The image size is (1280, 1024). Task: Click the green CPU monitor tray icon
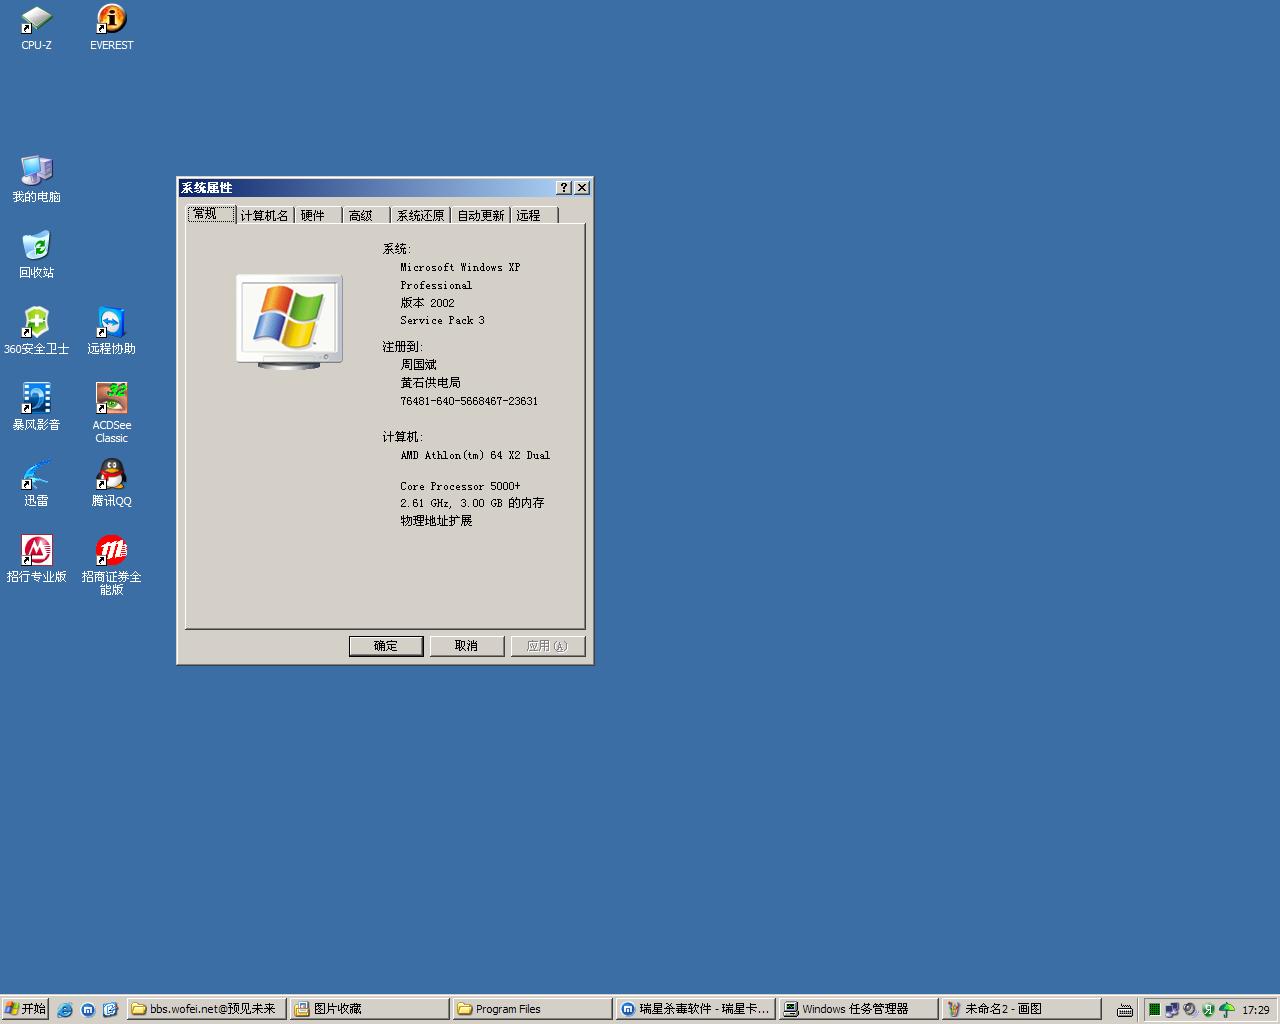[1154, 1010]
